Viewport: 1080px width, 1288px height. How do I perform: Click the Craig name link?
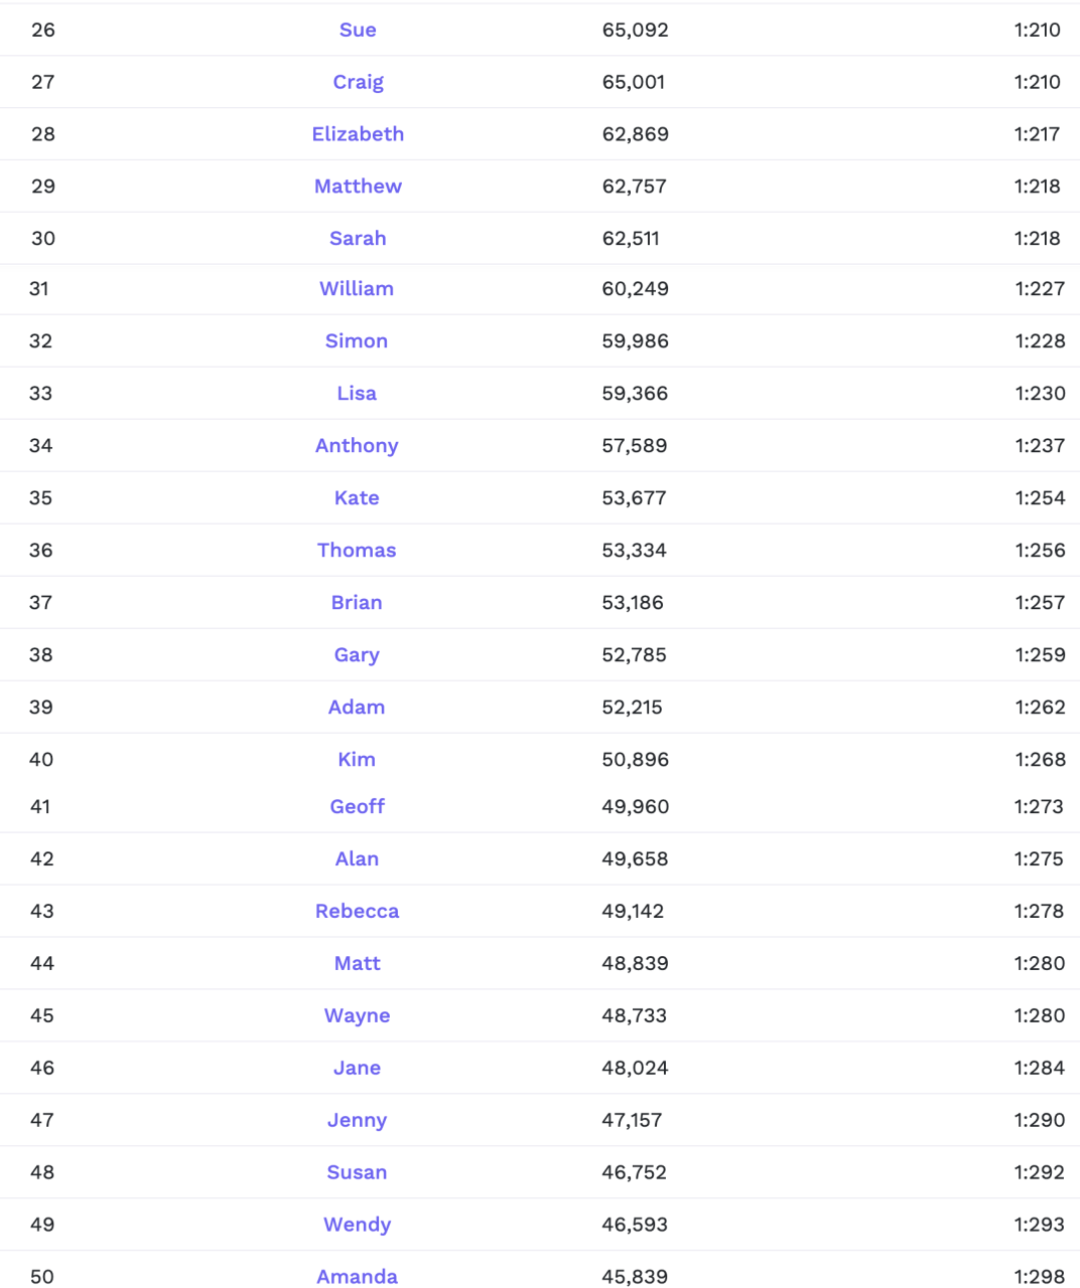click(358, 82)
